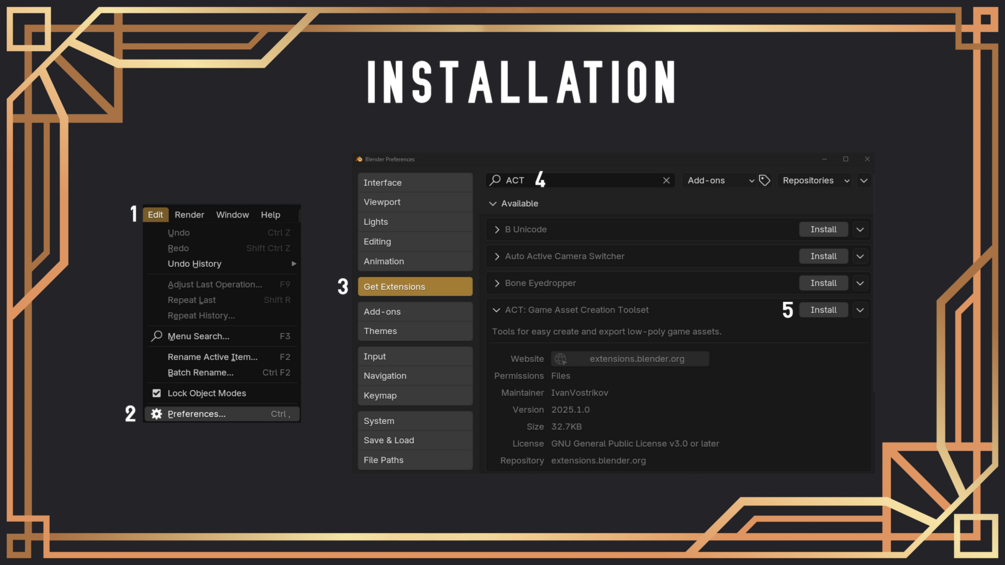
Task: Collapse the Available section
Action: (x=492, y=204)
